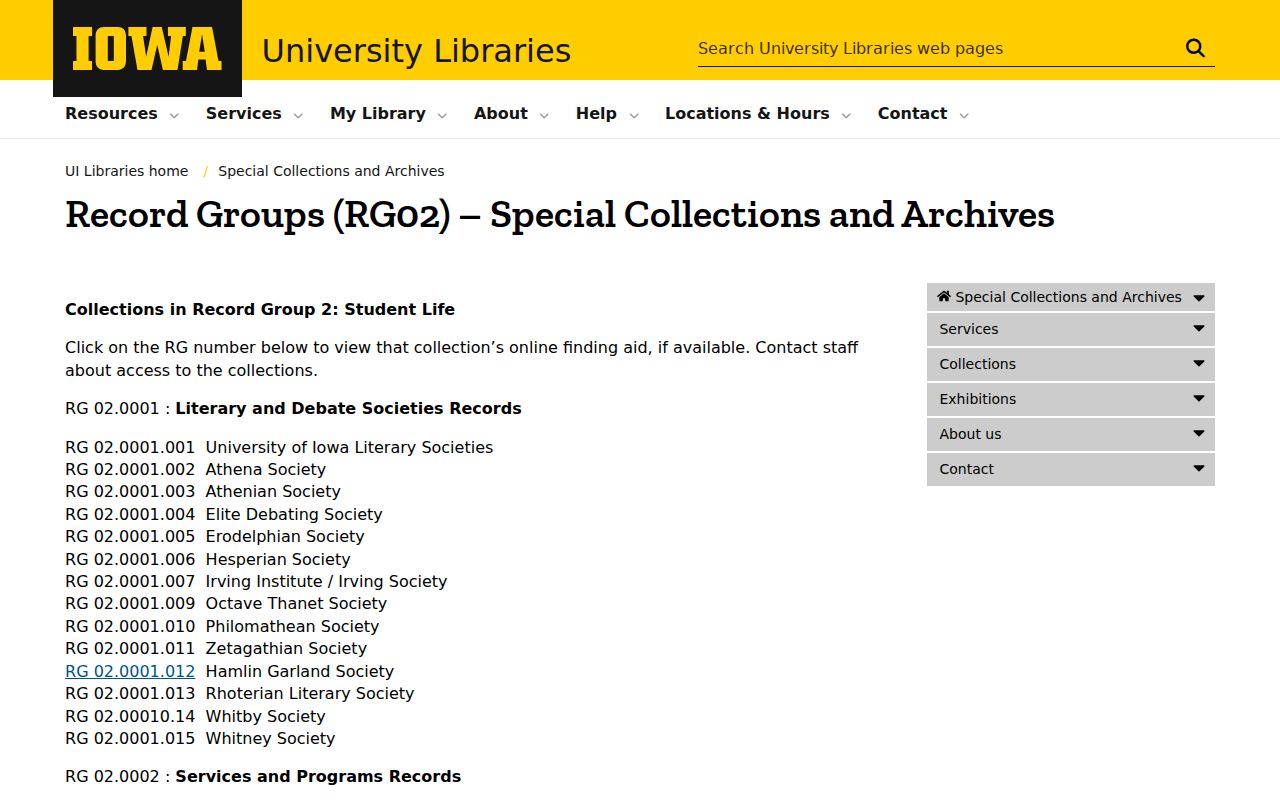Open sidebar Collections link
1280x800 pixels.
[977, 364]
